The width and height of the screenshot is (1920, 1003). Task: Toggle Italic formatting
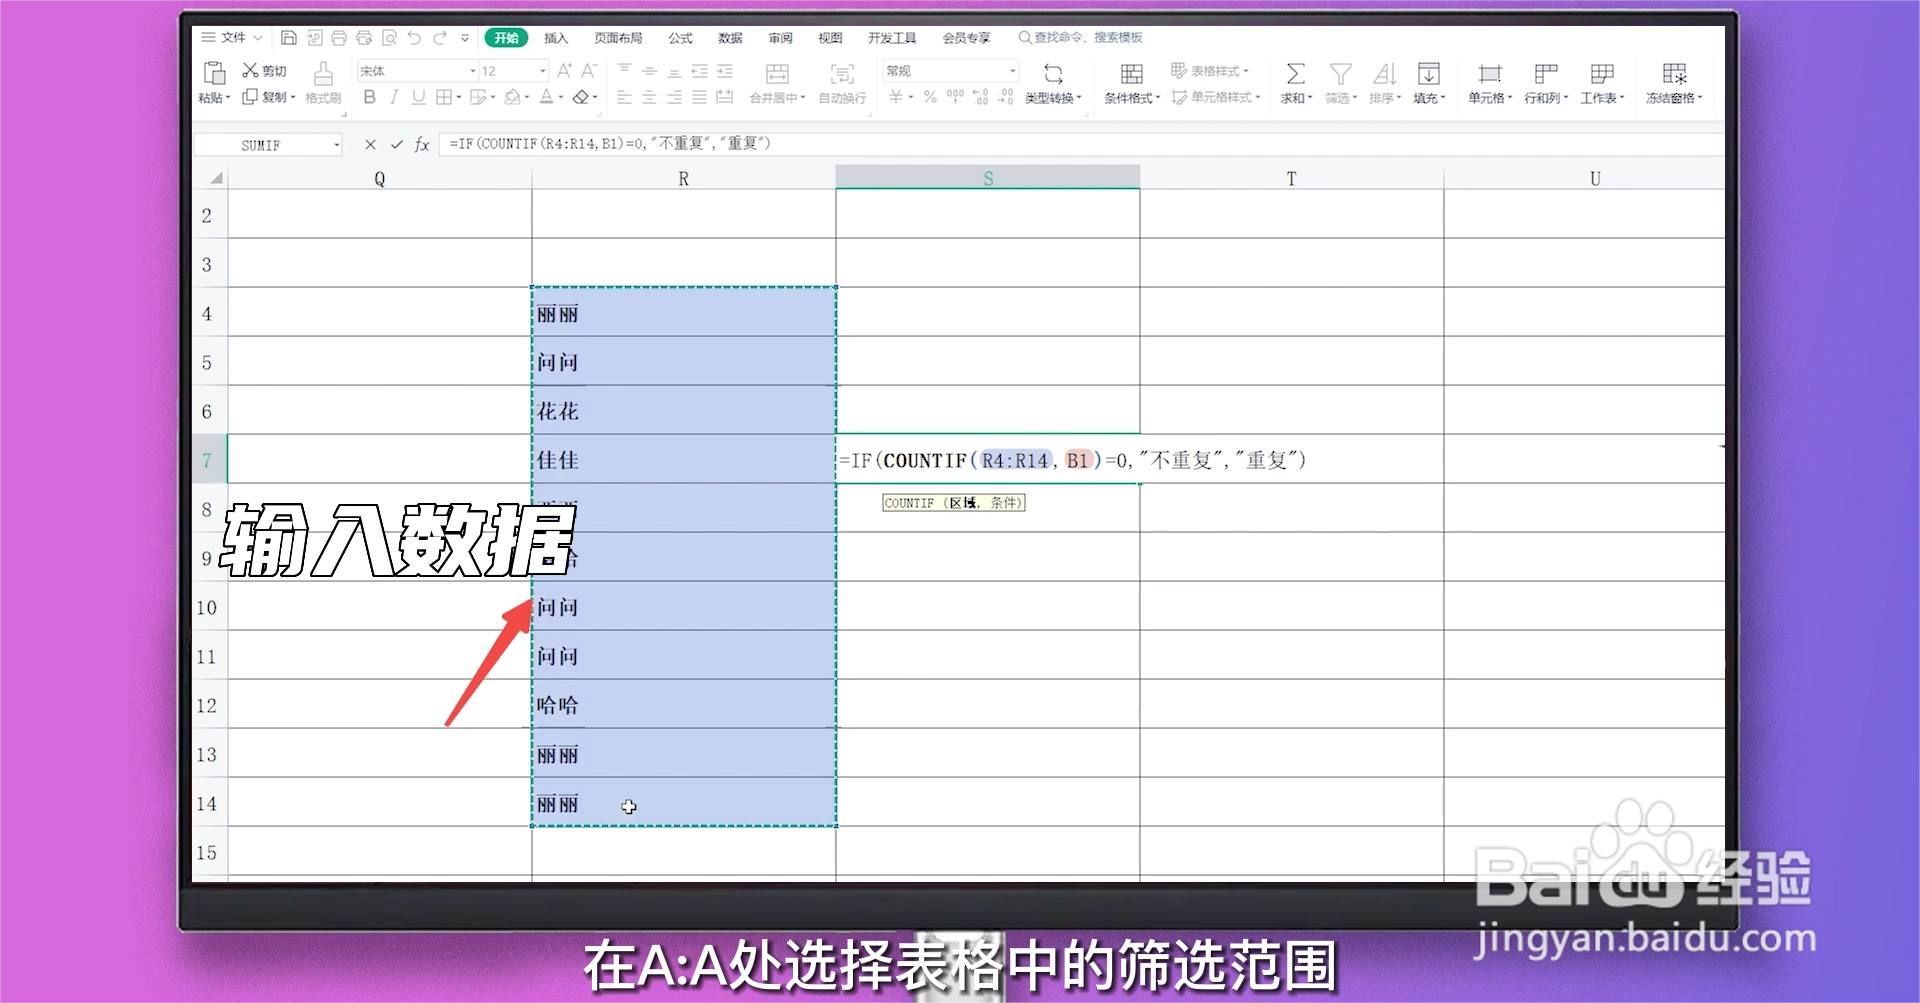click(394, 97)
